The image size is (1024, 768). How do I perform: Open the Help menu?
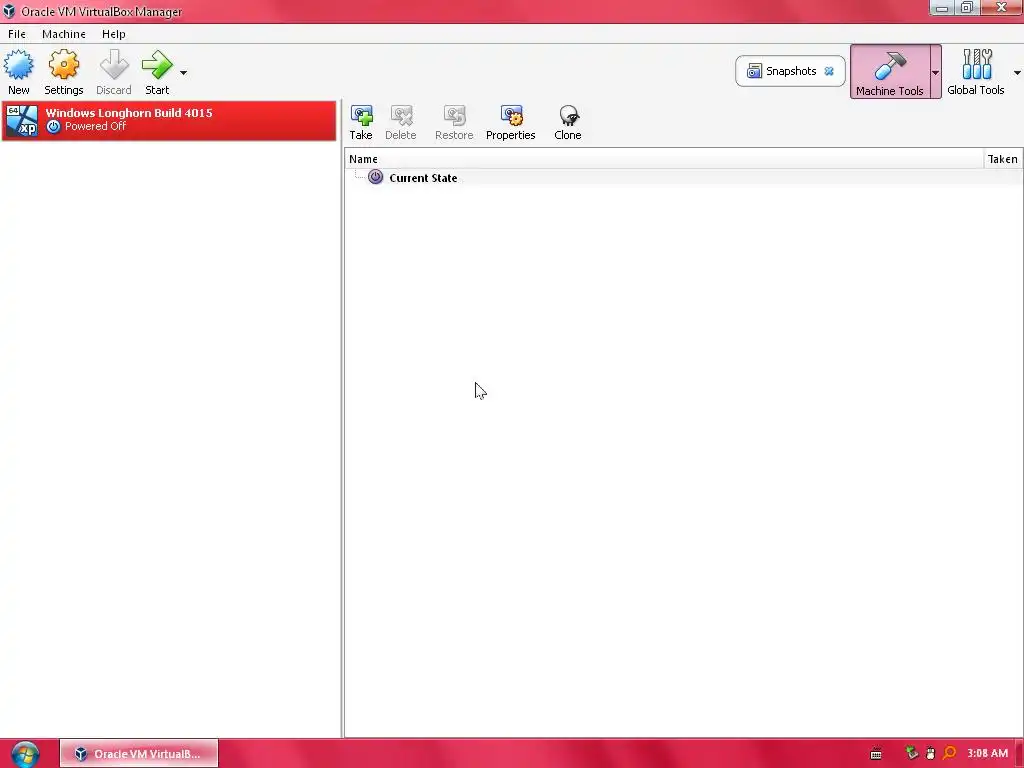(114, 34)
